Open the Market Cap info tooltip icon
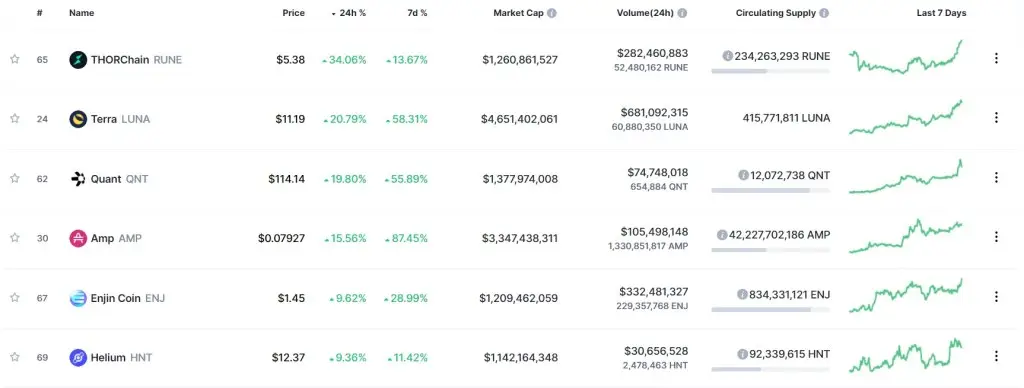Image resolution: width=1024 pixels, height=388 pixels. 552,13
